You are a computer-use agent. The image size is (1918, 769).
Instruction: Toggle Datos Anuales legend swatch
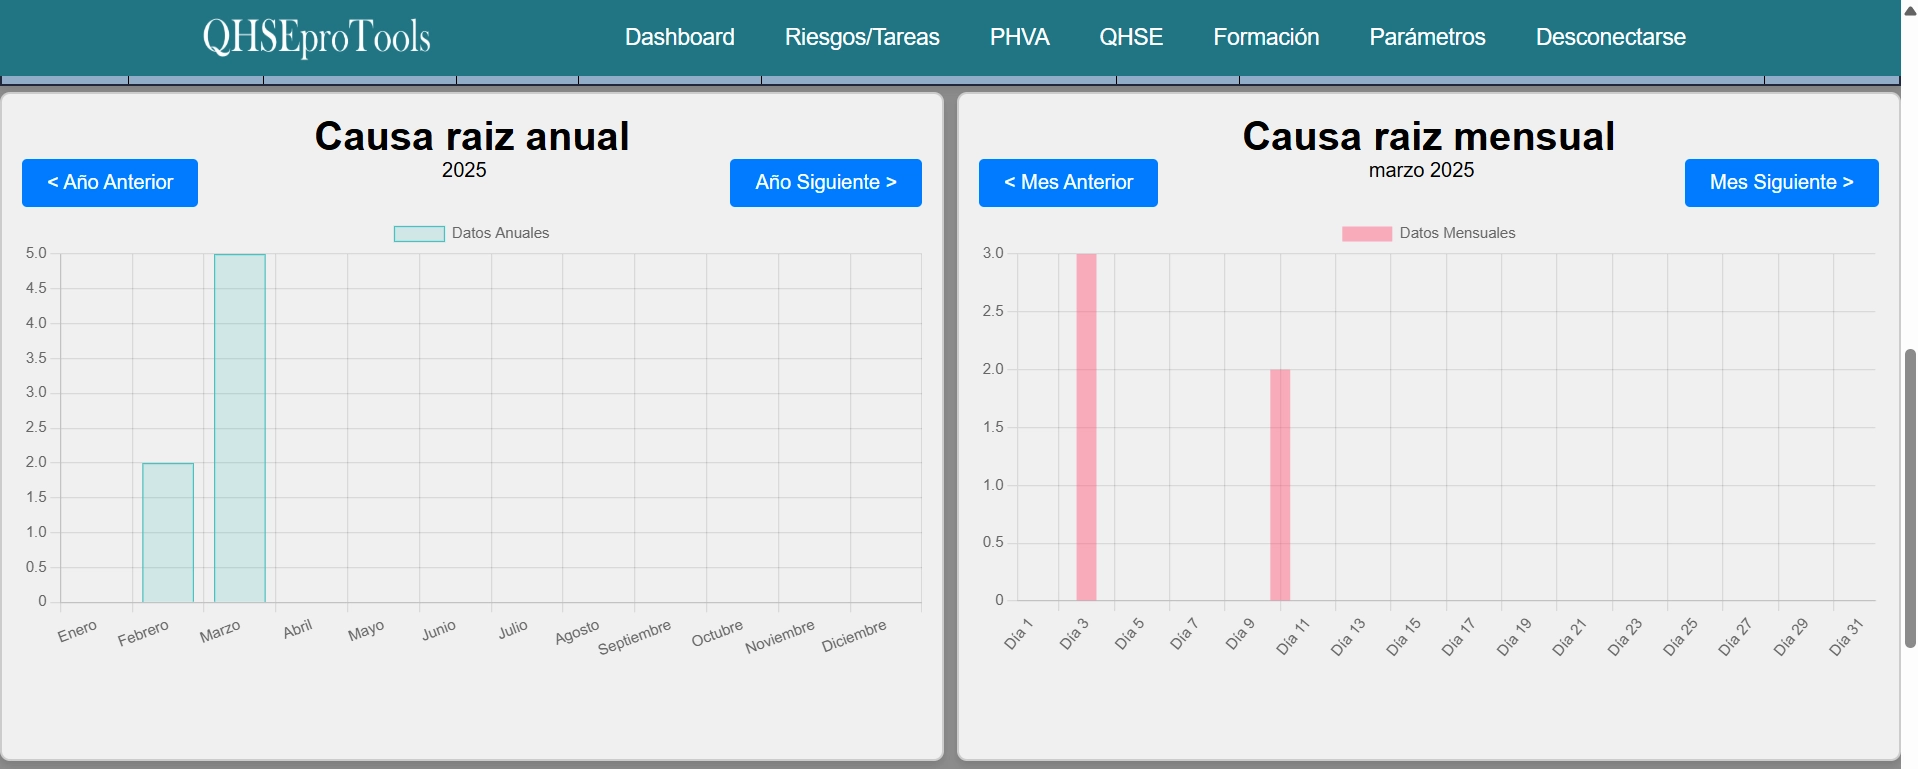pos(419,234)
